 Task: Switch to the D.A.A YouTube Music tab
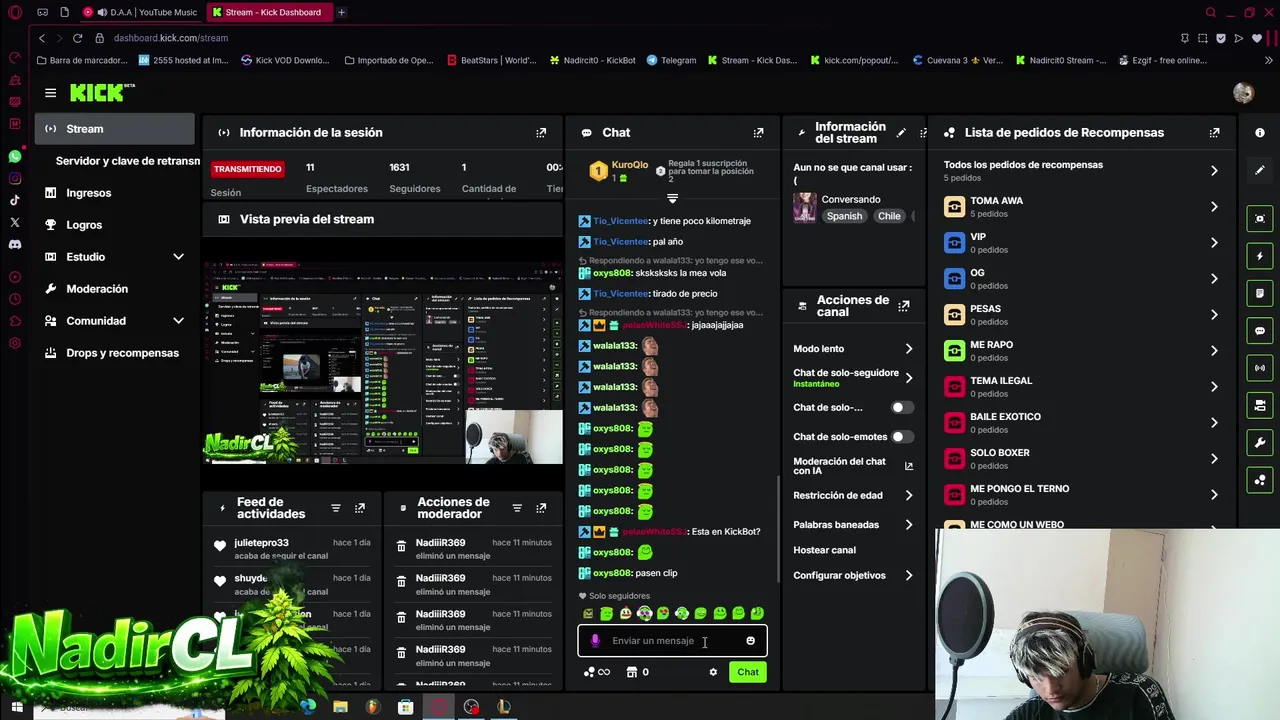coord(140,12)
